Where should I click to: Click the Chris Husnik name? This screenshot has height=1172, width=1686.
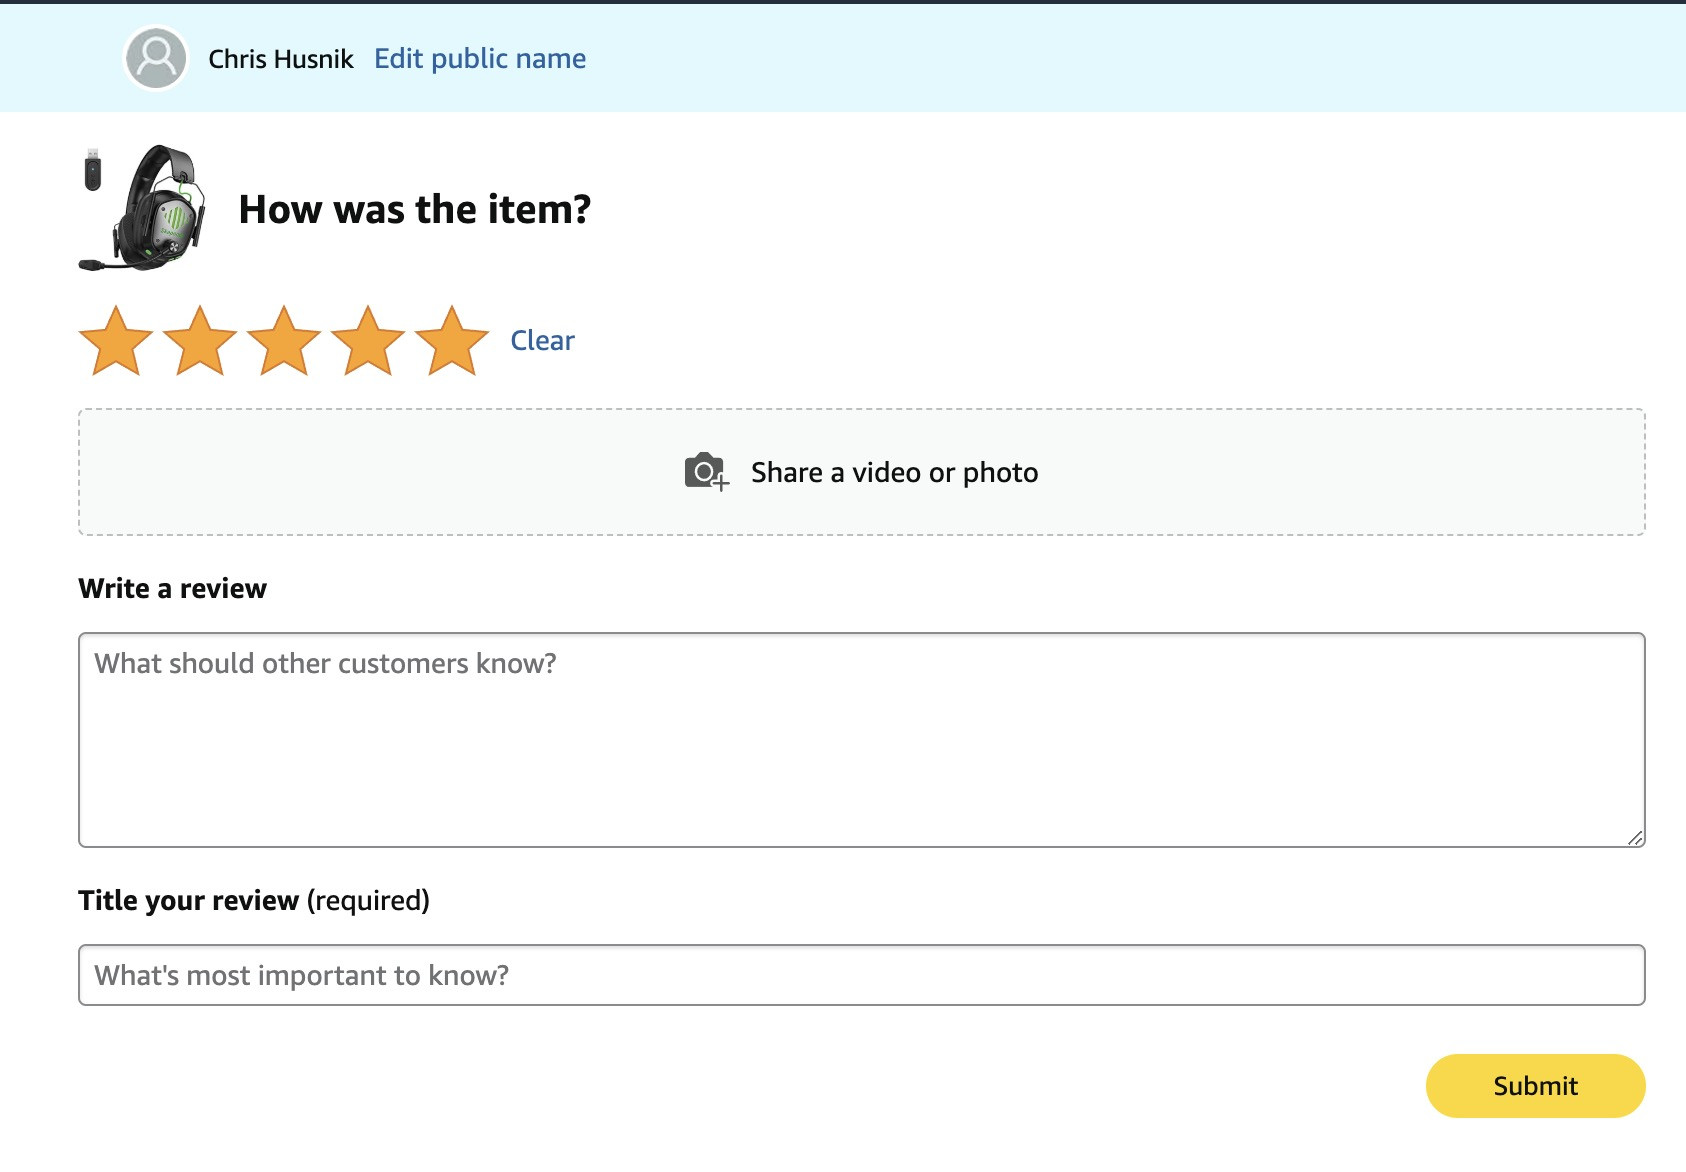pos(281,59)
